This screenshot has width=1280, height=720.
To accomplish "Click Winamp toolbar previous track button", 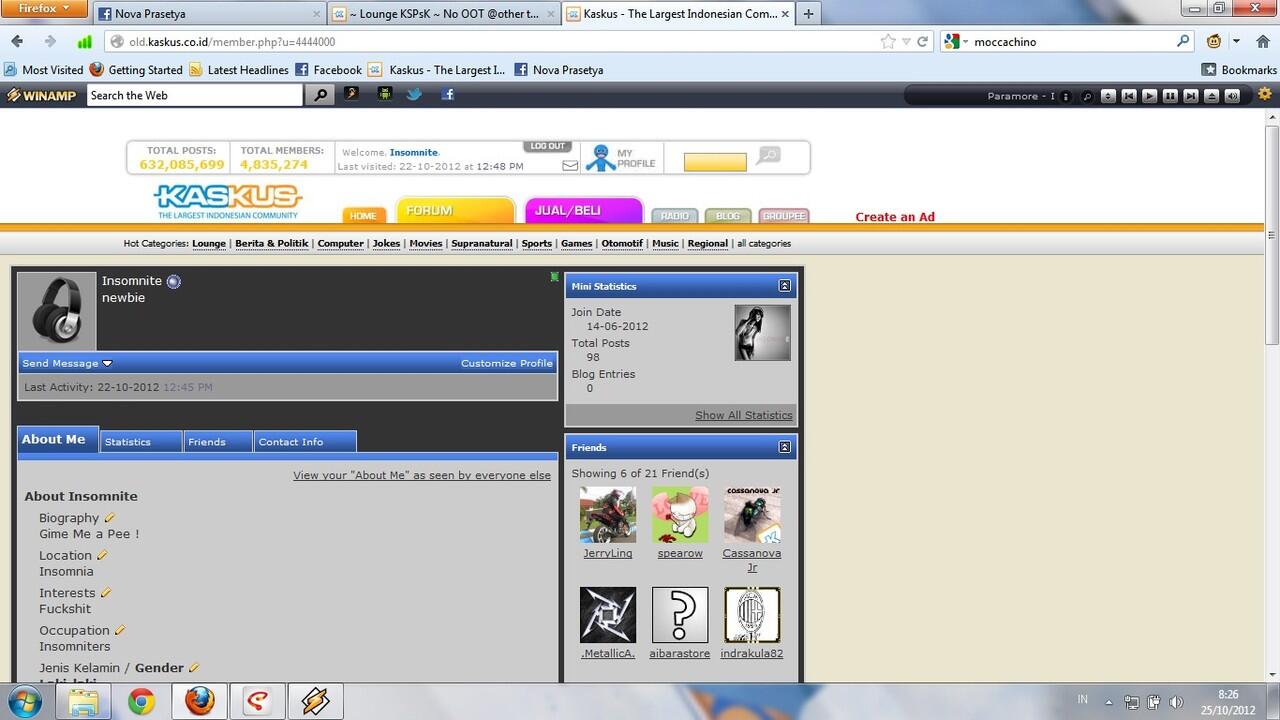I will [x=1129, y=96].
